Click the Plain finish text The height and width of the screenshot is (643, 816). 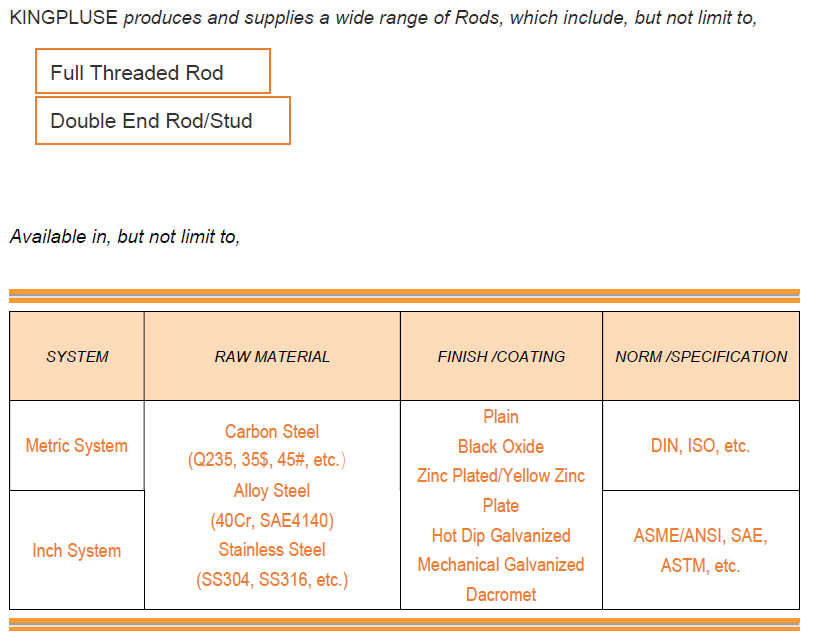pos(501,417)
